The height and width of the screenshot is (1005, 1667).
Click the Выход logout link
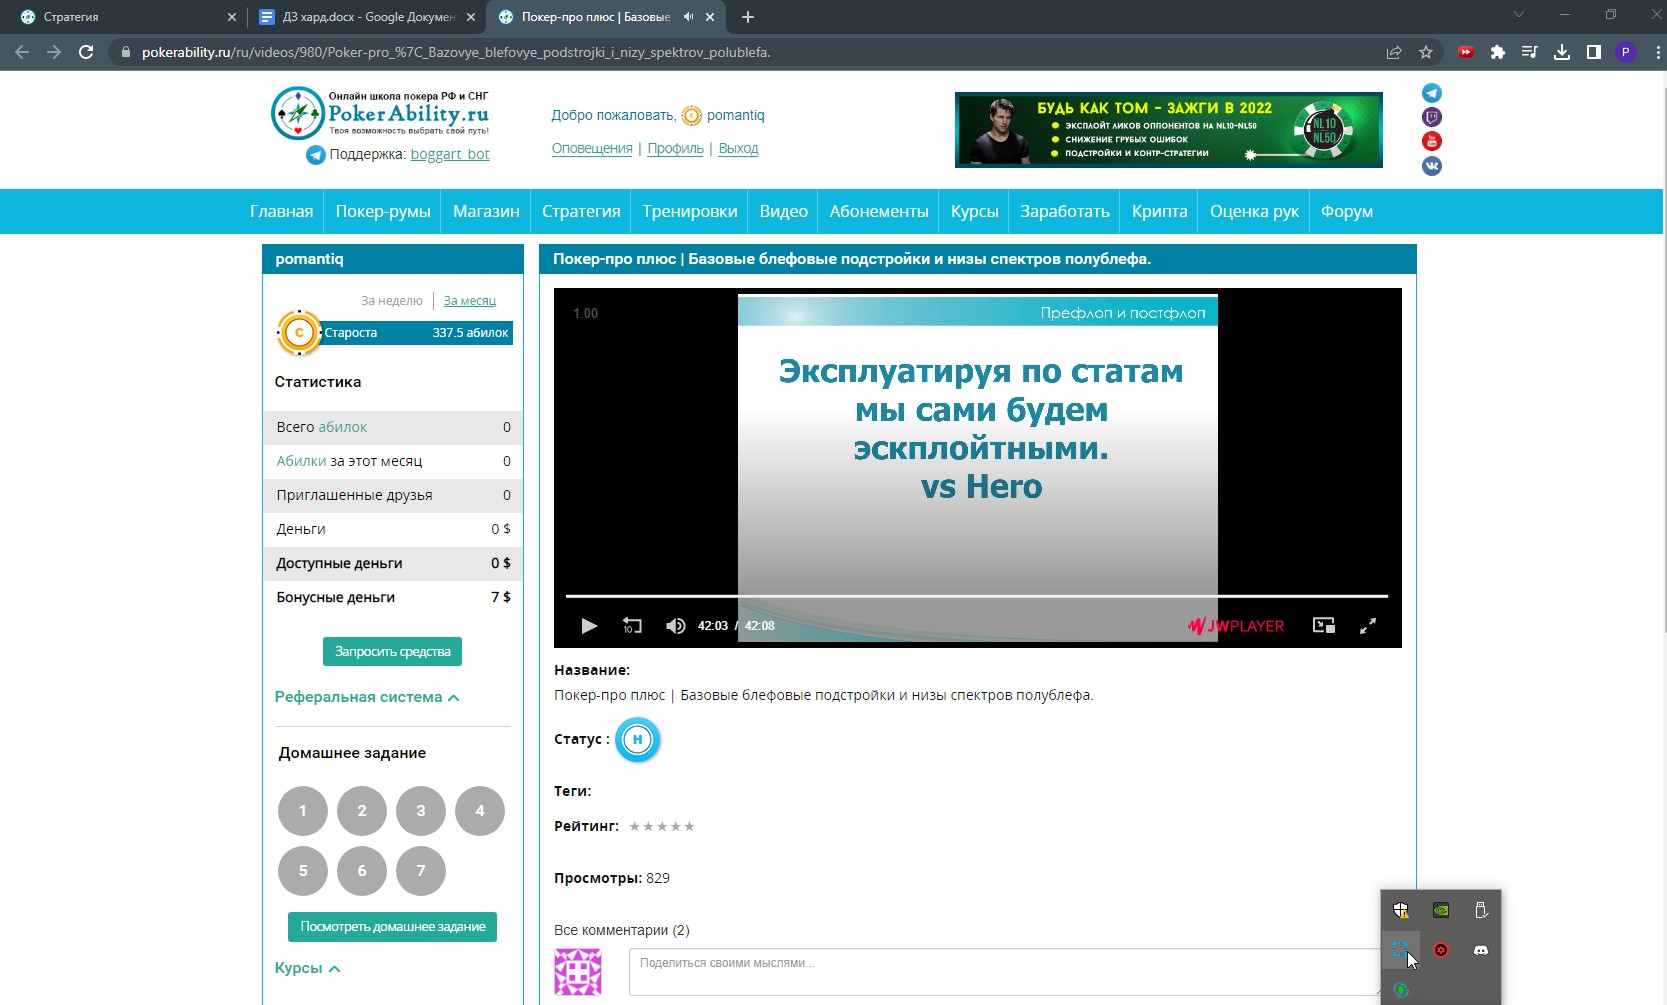pyautogui.click(x=738, y=148)
